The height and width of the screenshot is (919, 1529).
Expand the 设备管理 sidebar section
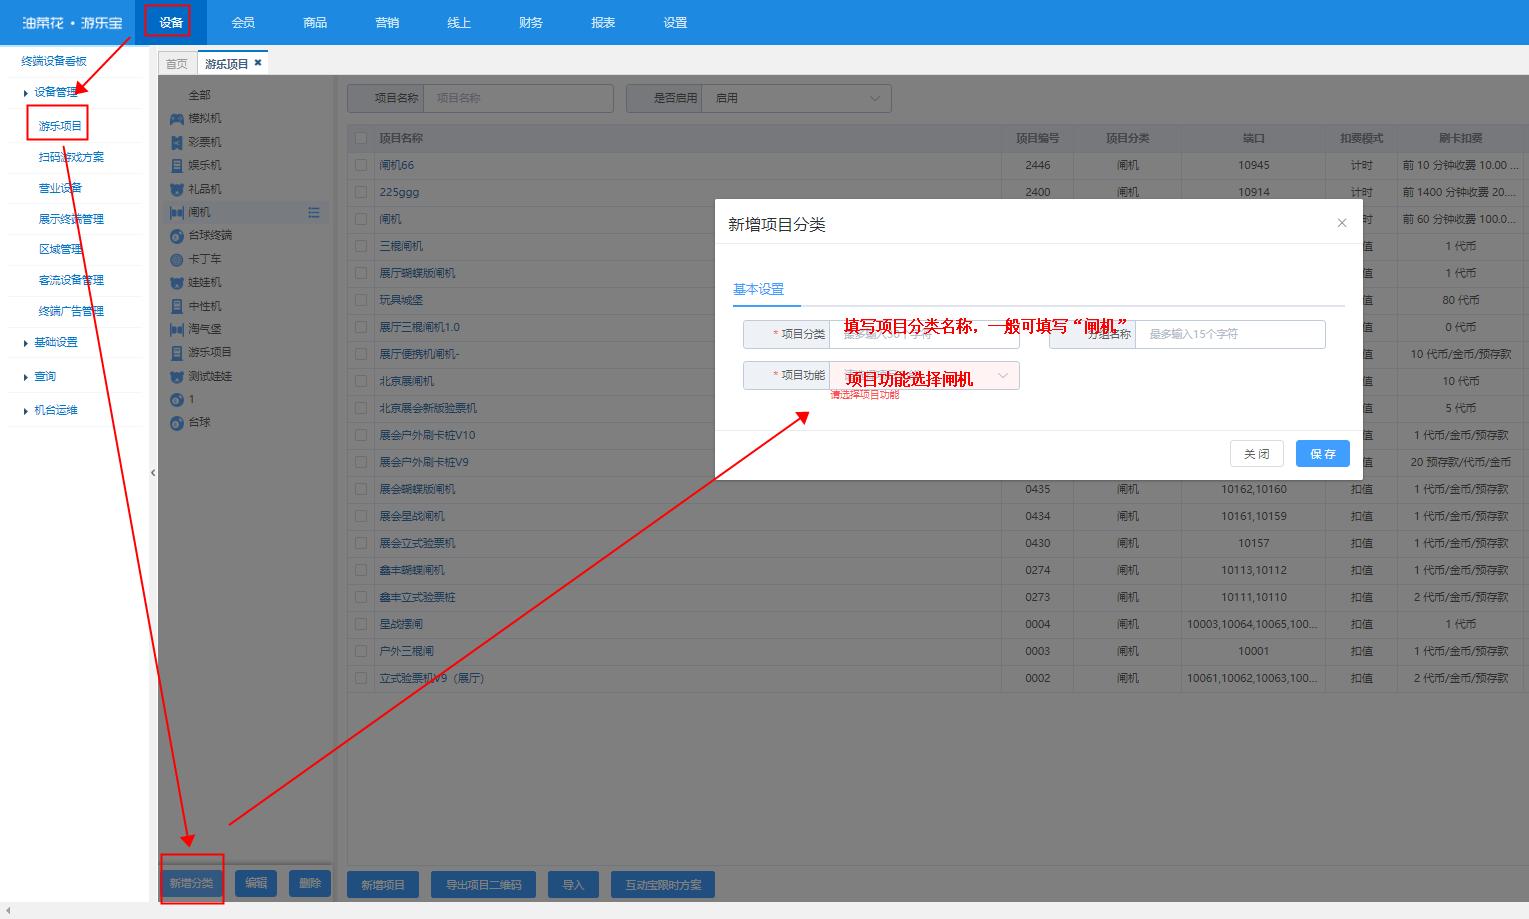[x=55, y=92]
